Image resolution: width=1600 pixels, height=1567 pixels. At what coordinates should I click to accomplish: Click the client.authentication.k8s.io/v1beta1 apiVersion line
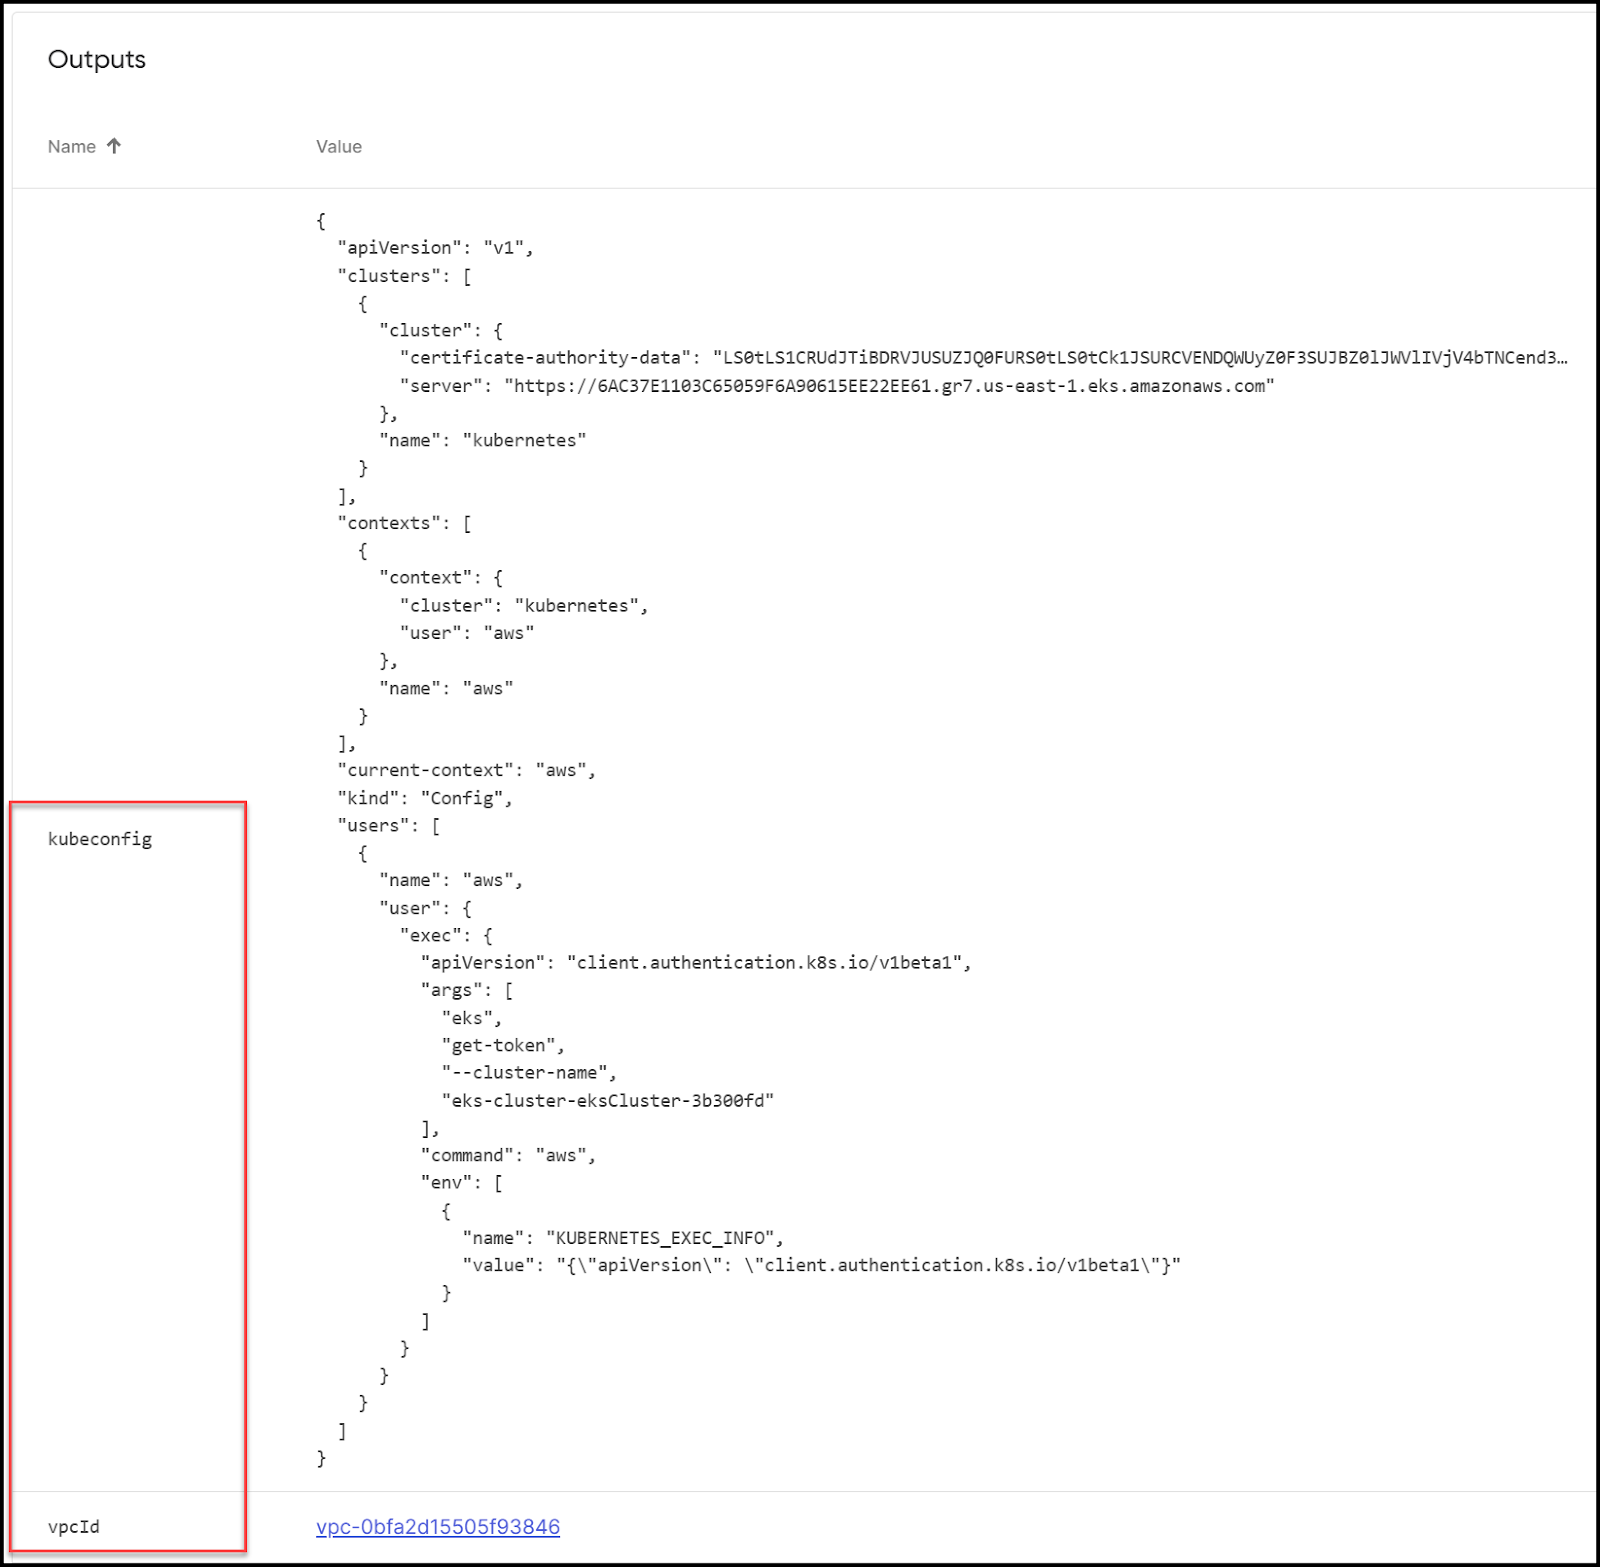(696, 963)
